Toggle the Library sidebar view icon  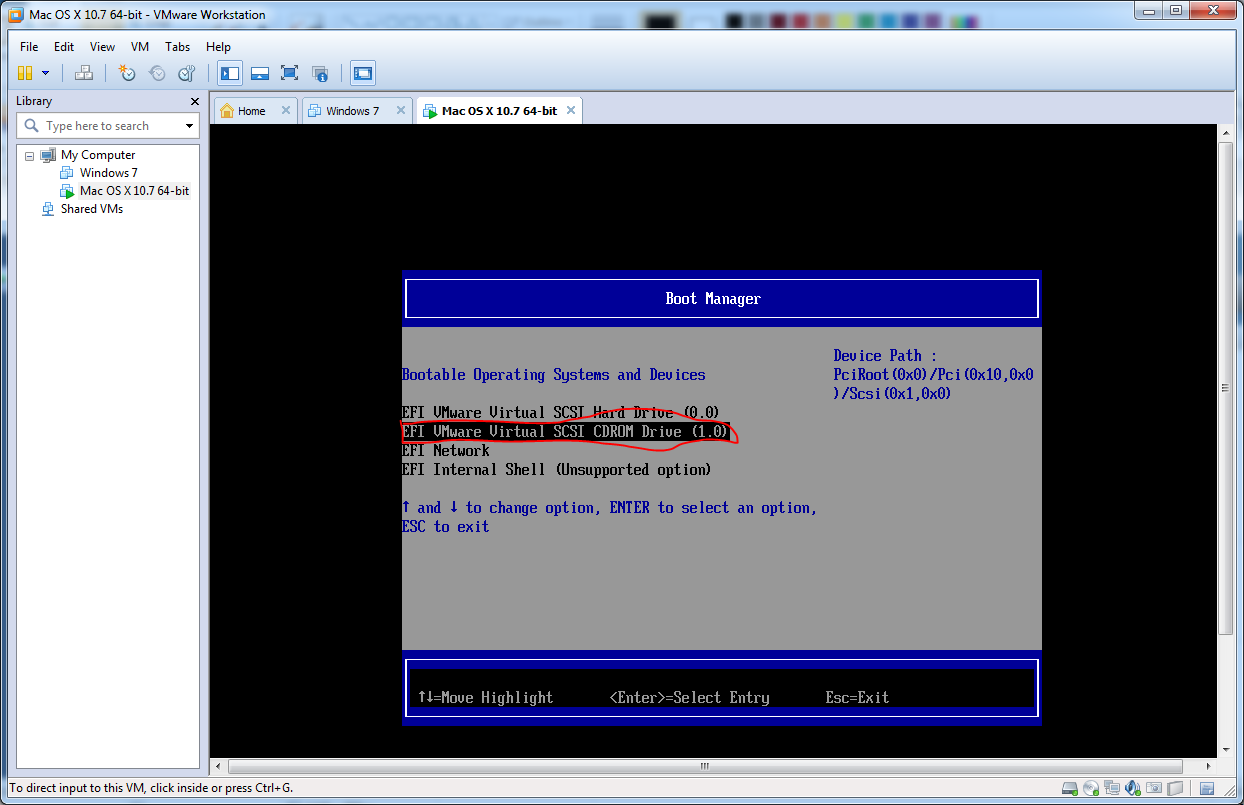click(230, 73)
